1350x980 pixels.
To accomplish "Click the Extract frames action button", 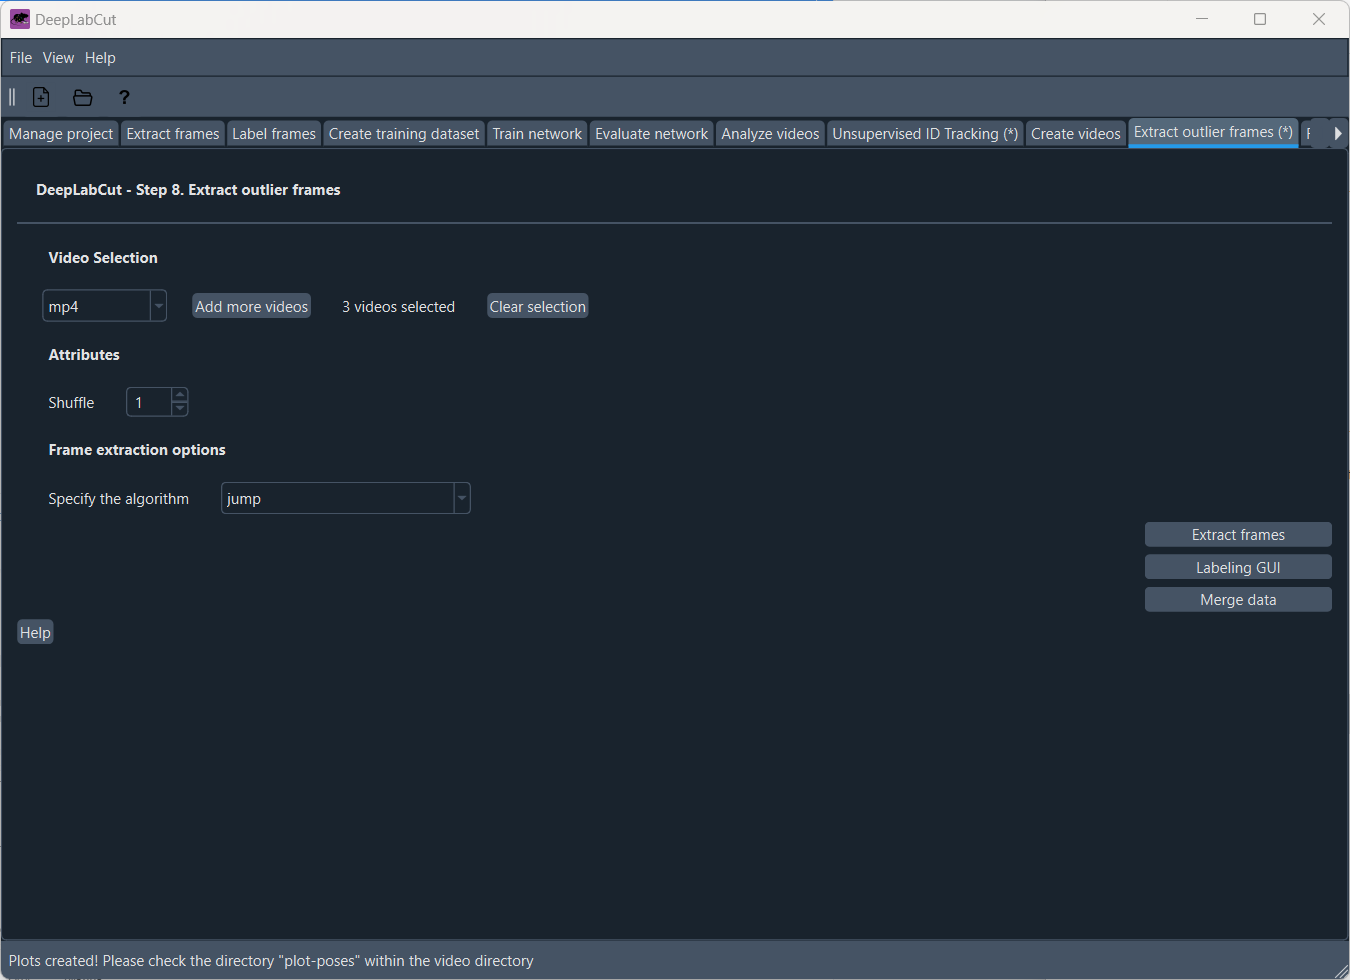I will (x=1238, y=535).
